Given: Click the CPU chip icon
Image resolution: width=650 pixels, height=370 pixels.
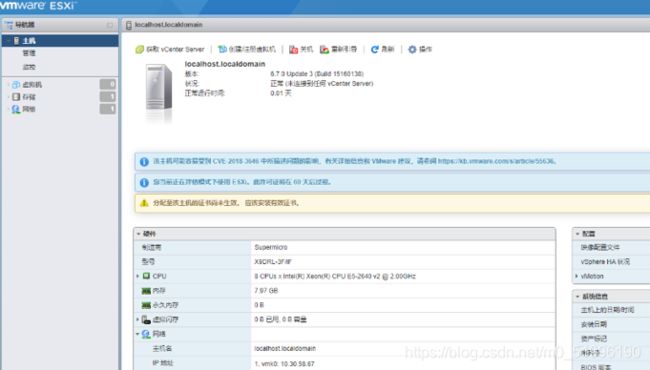Looking at the screenshot, I should pyautogui.click(x=146, y=276).
